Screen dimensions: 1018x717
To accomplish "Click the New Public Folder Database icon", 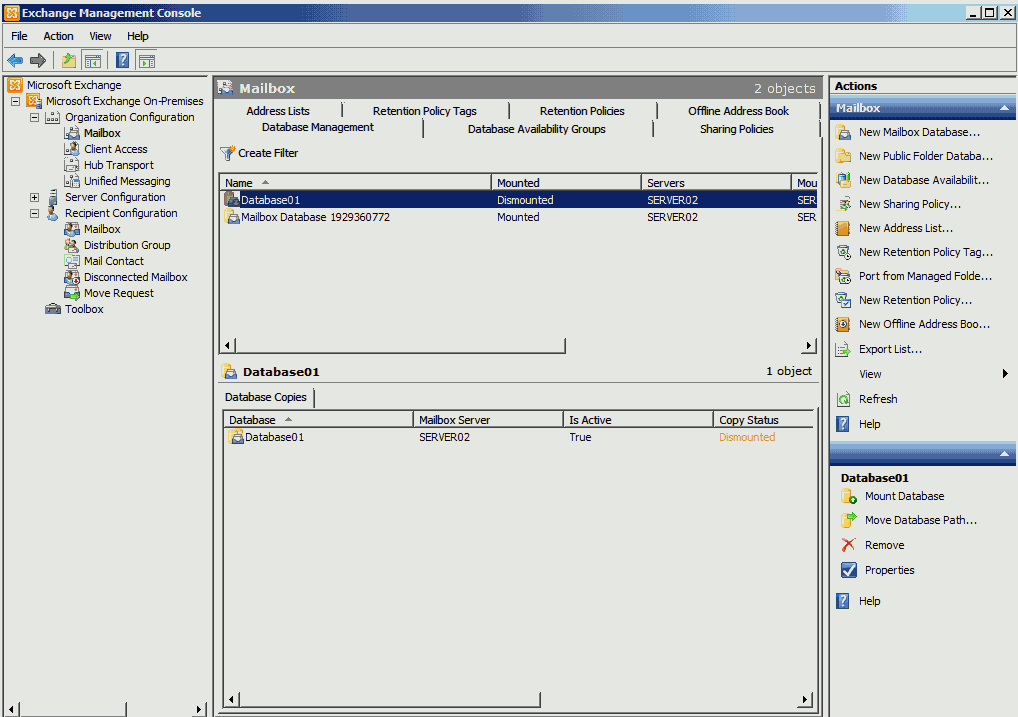I will pyautogui.click(x=843, y=156).
